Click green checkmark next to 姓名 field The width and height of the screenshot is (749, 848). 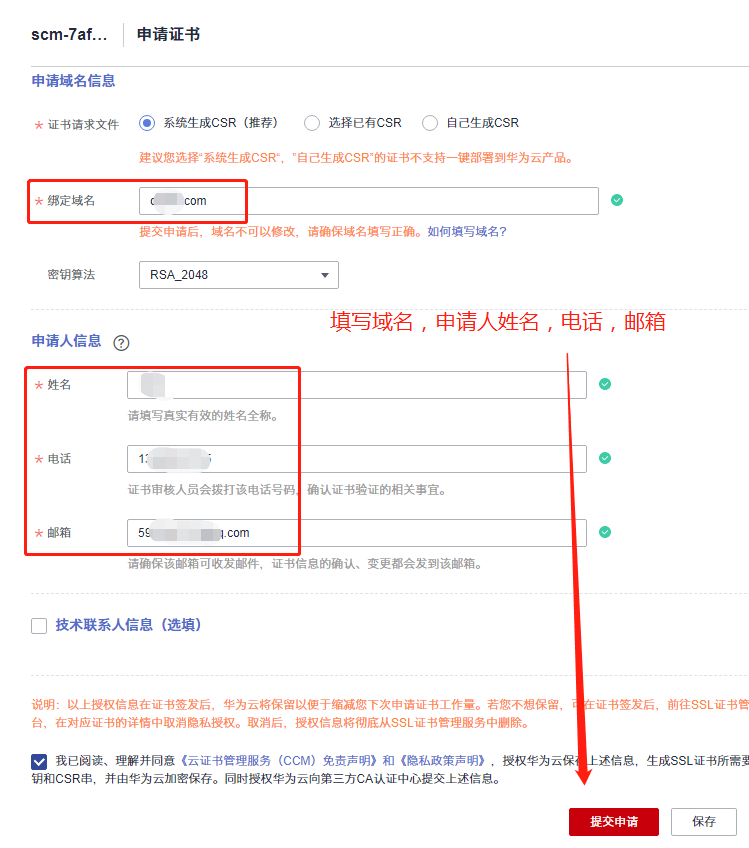605,384
